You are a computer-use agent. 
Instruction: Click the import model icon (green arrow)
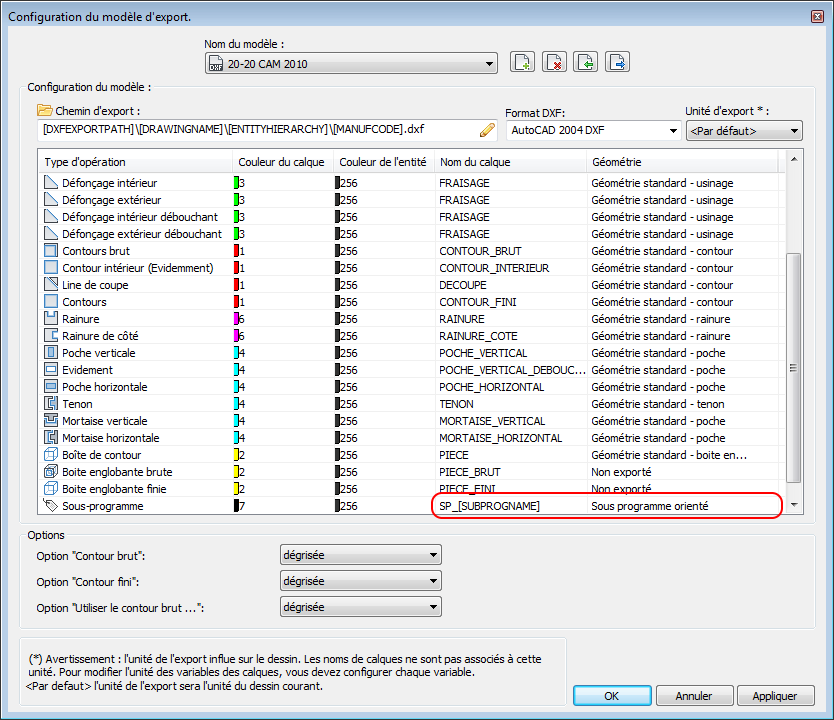coord(586,63)
